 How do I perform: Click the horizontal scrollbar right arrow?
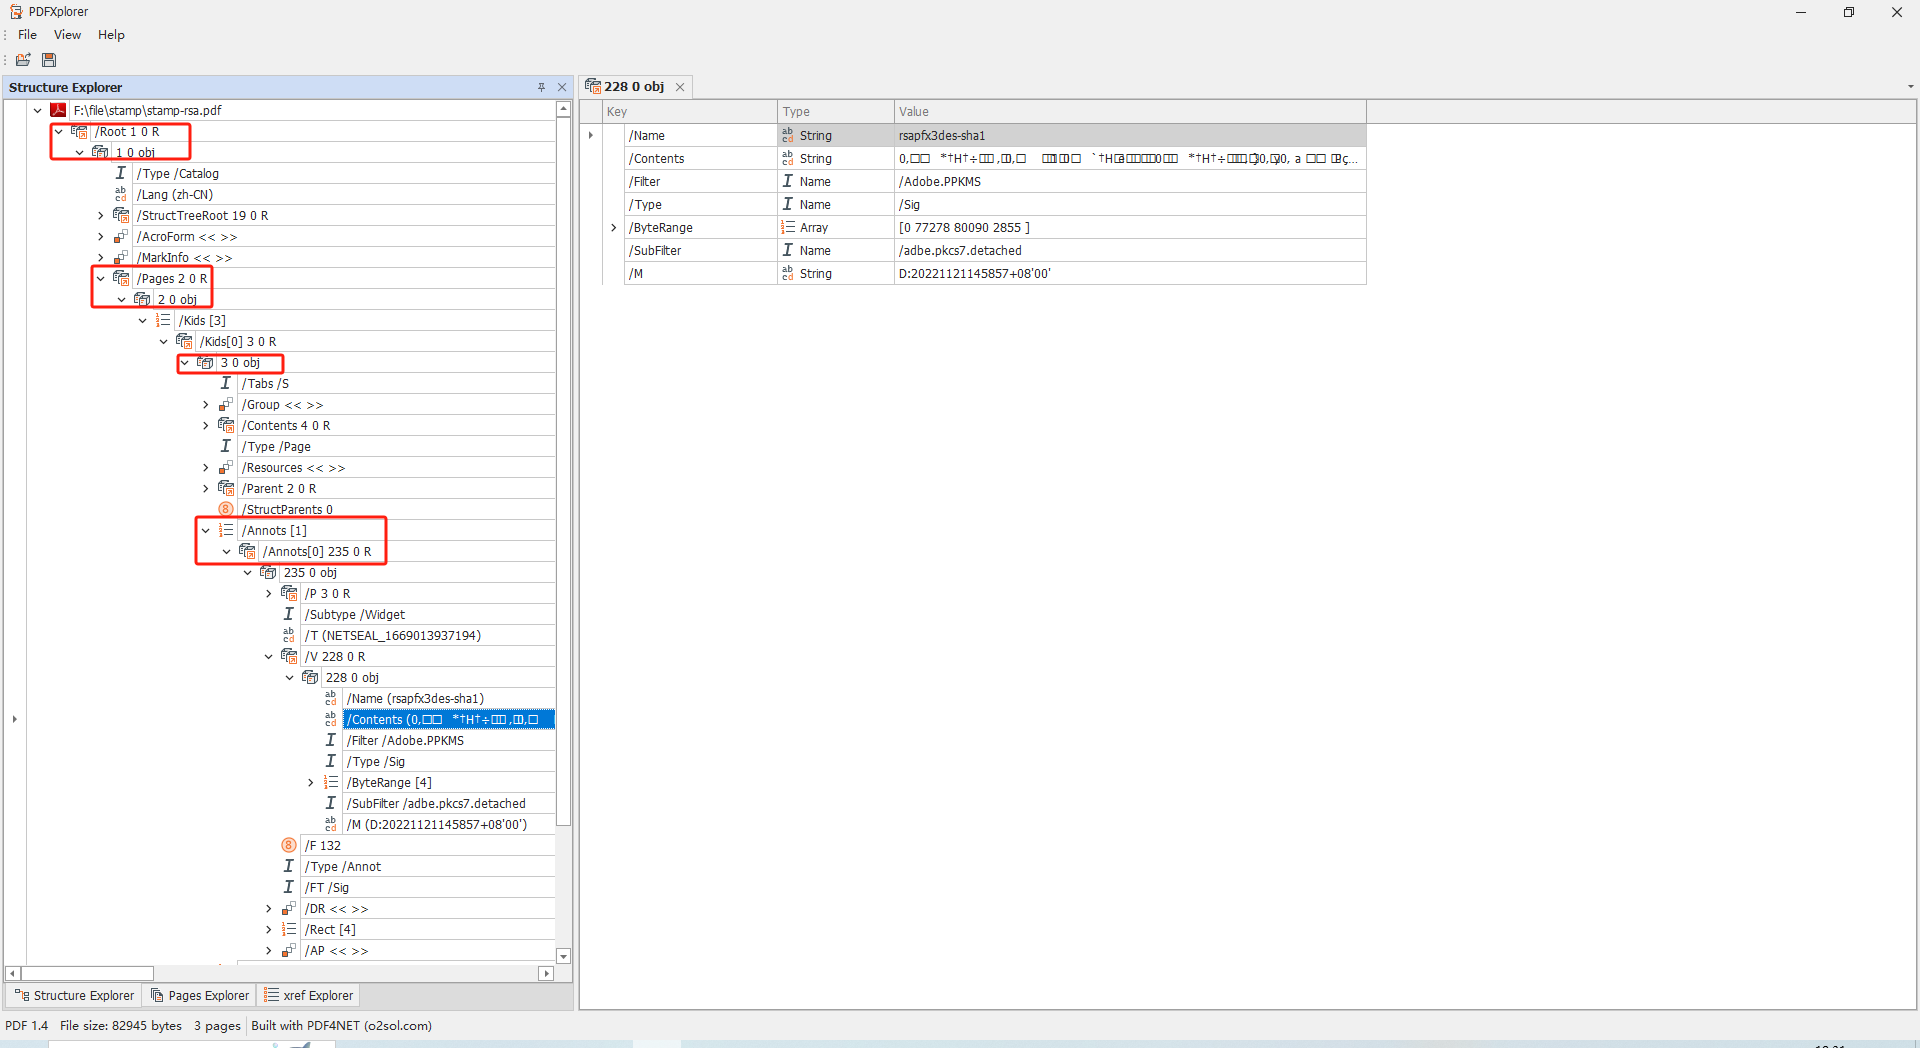546,973
